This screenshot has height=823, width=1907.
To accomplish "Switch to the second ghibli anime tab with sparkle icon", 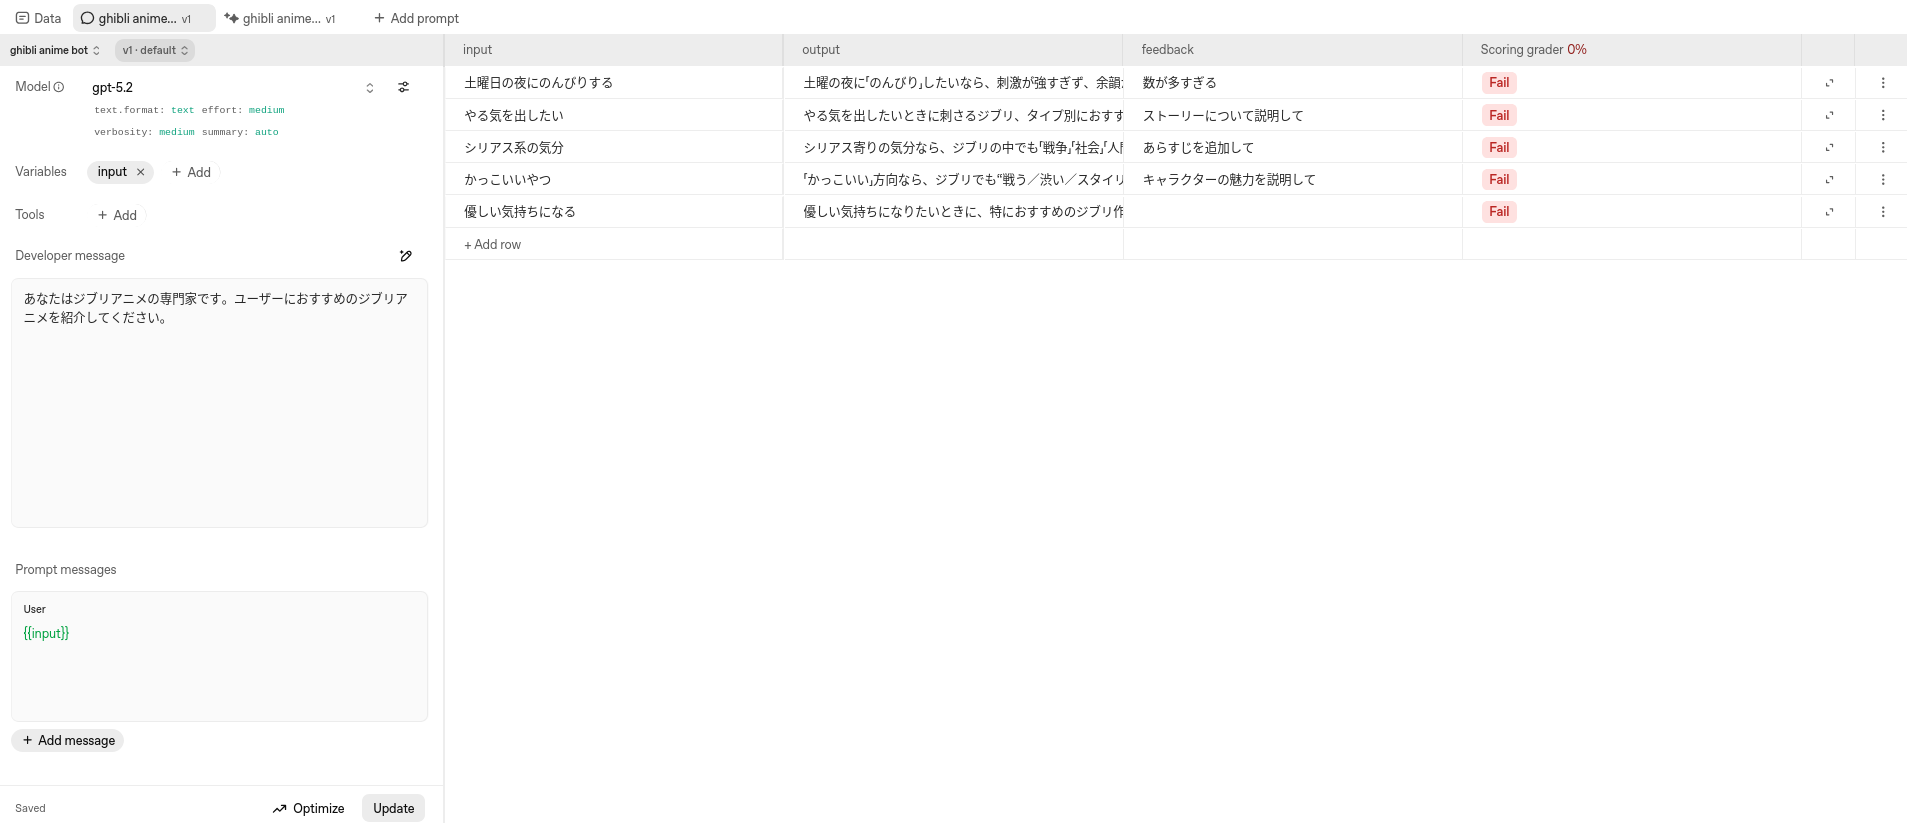I will tap(280, 18).
